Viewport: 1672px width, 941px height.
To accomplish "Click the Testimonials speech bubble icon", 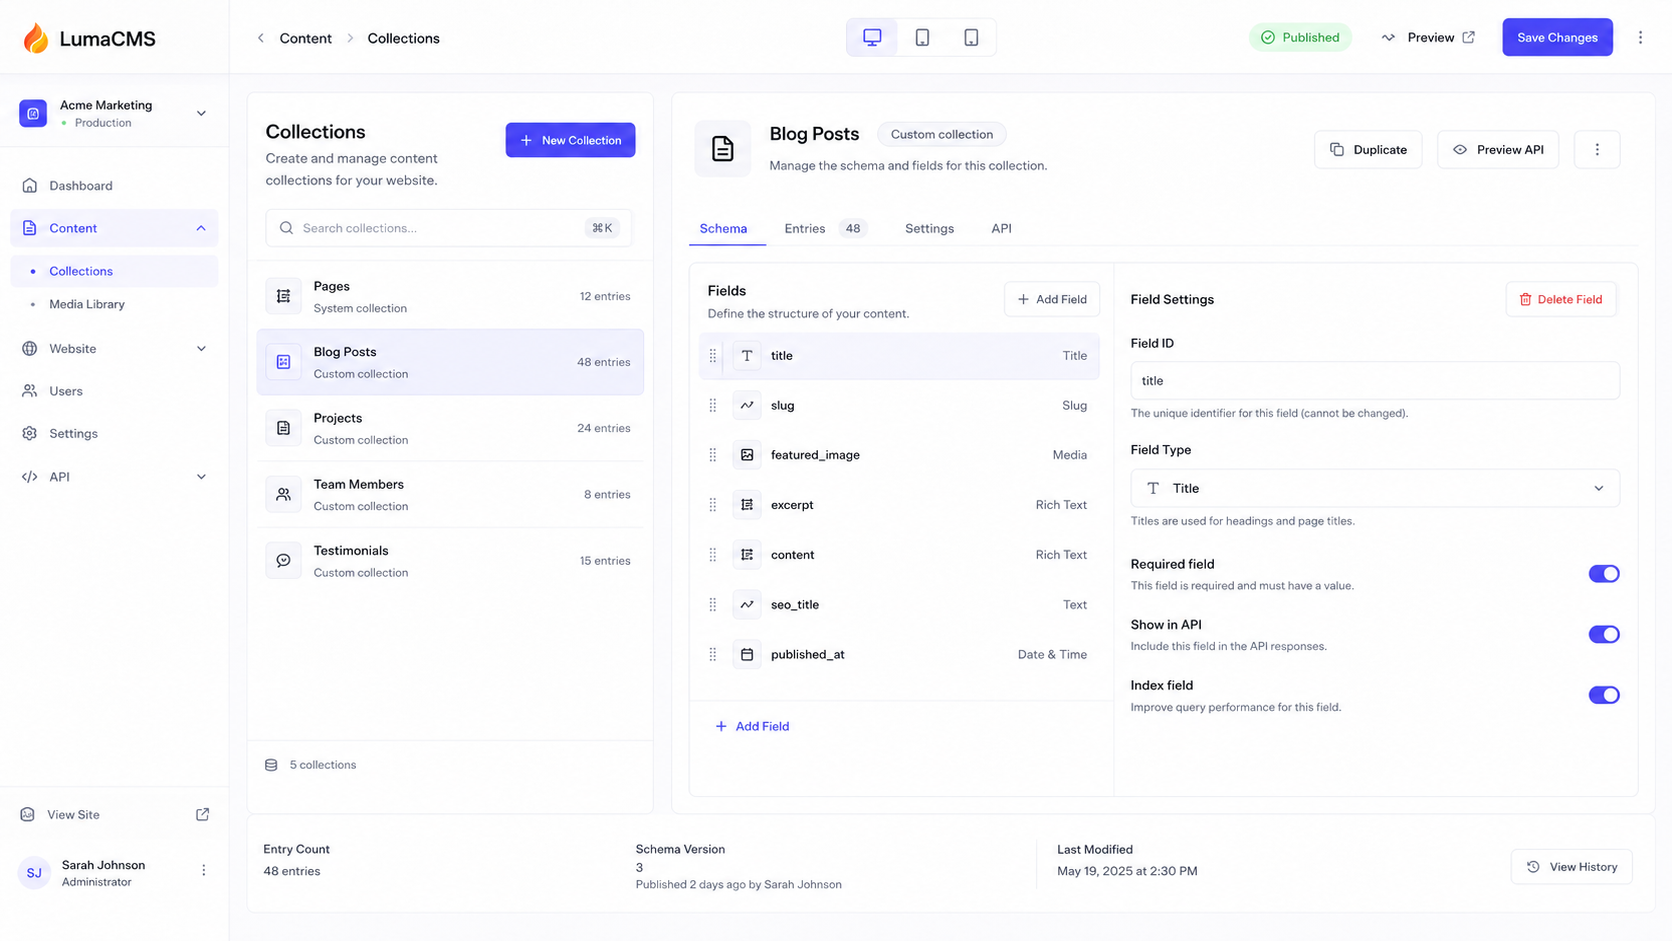I will tap(284, 560).
